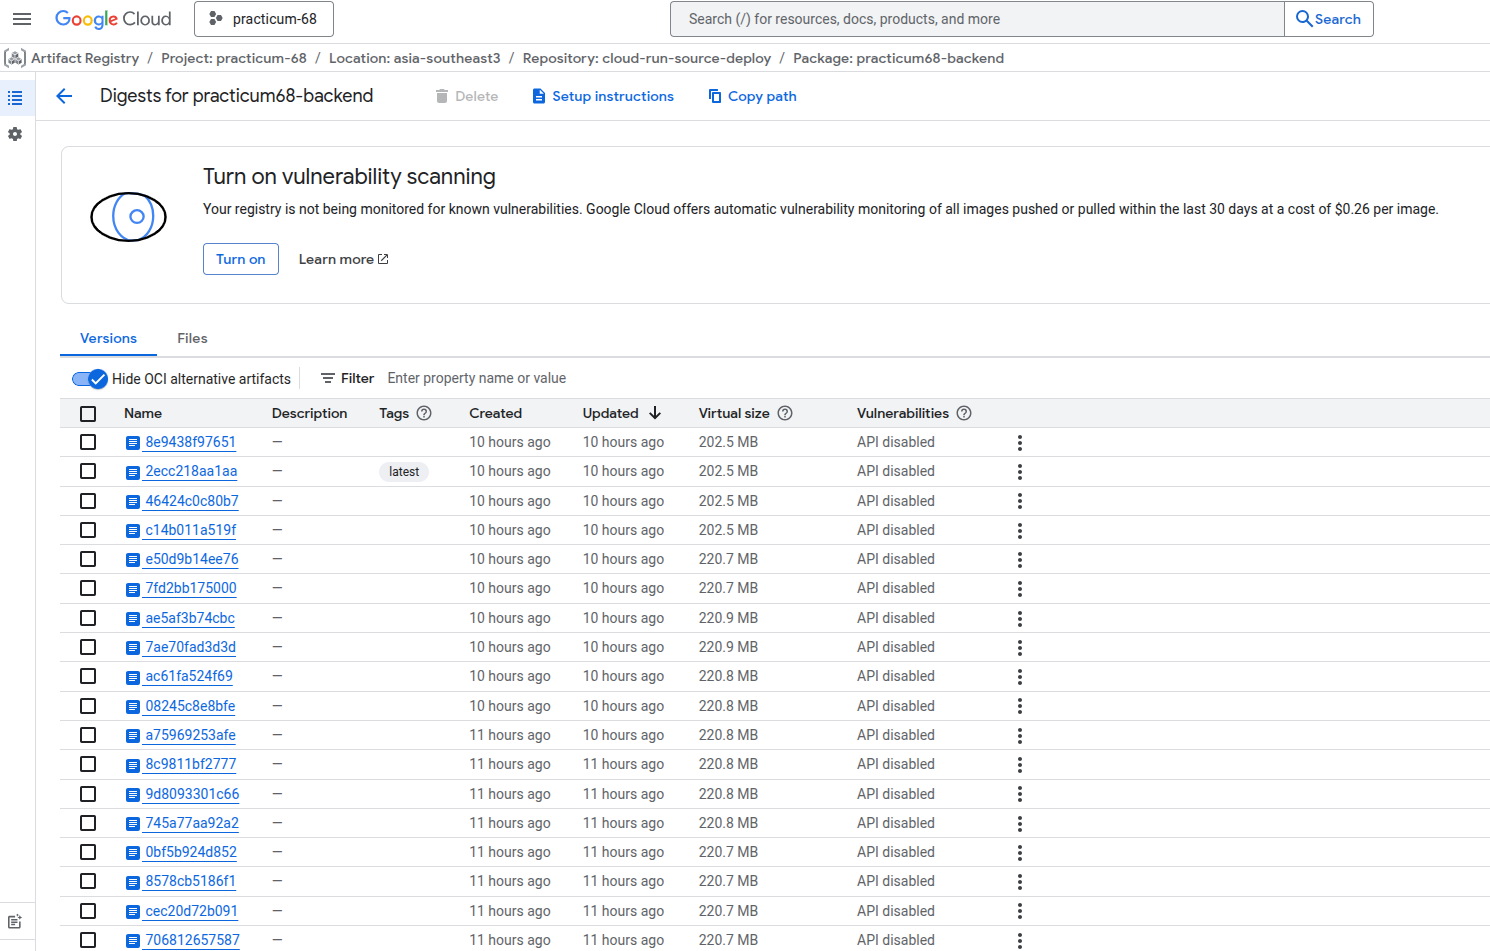1490x951 pixels.
Task: Check the select-all checkbox in table header
Action: click(x=88, y=414)
